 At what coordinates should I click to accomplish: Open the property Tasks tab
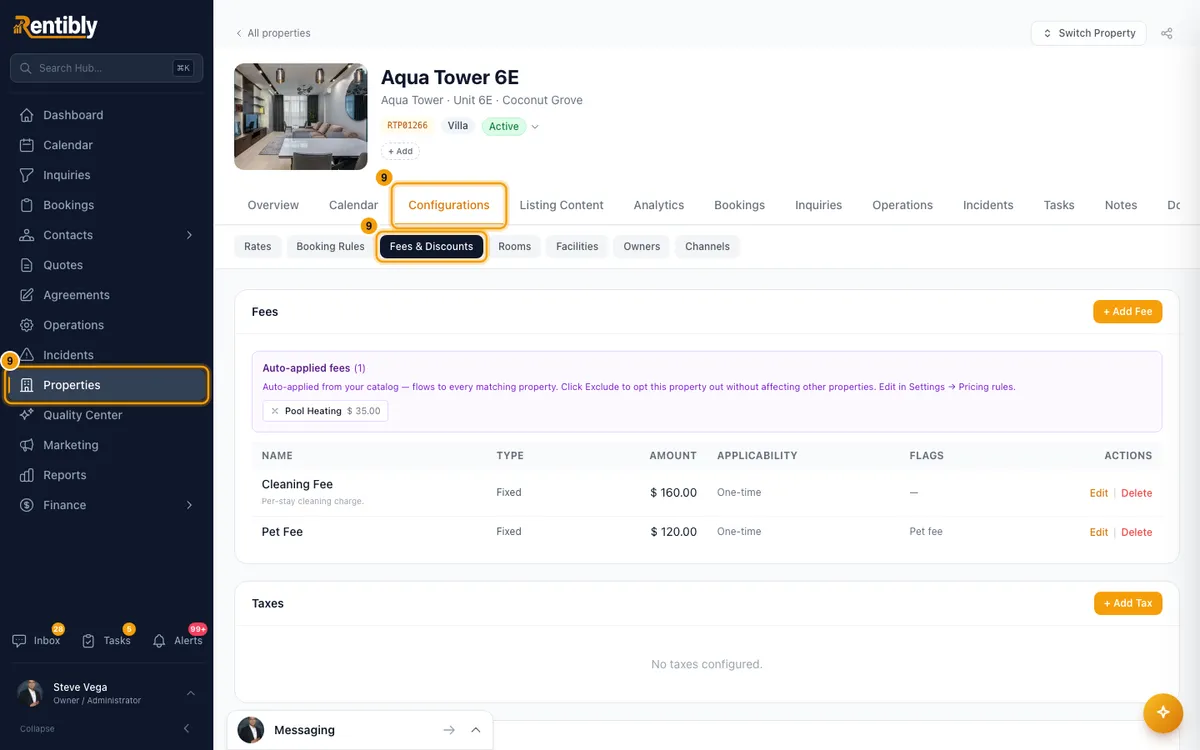pyautogui.click(x=1059, y=205)
